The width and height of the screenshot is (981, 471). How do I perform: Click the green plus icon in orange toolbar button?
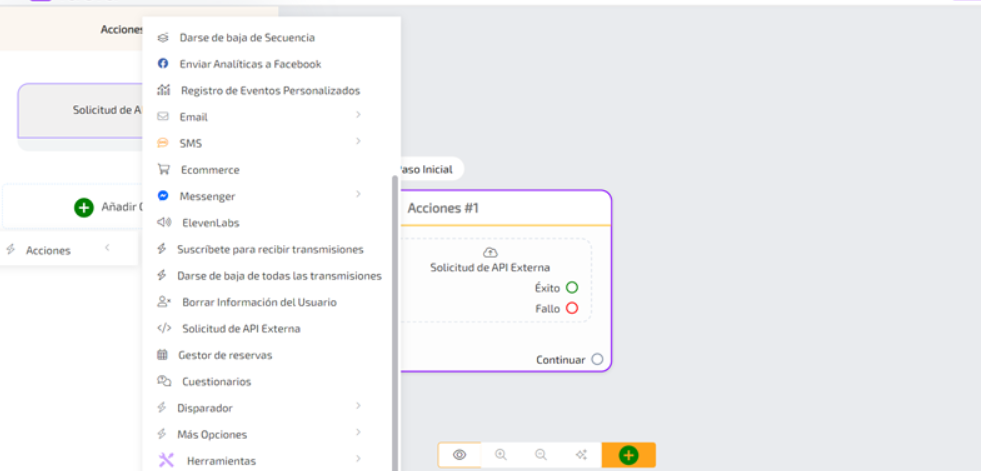click(x=628, y=455)
